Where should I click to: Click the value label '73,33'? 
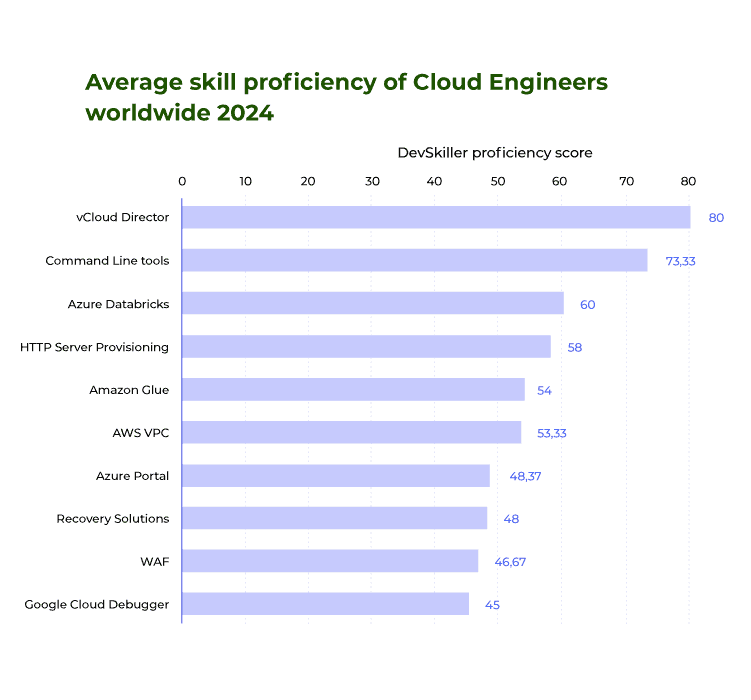[681, 261]
